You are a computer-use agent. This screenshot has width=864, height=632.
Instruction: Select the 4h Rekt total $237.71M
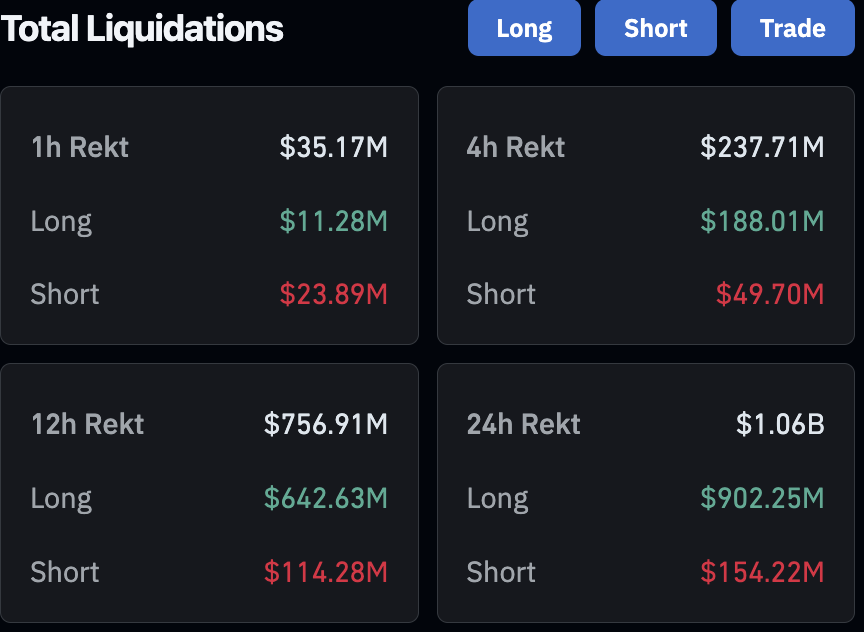point(762,147)
